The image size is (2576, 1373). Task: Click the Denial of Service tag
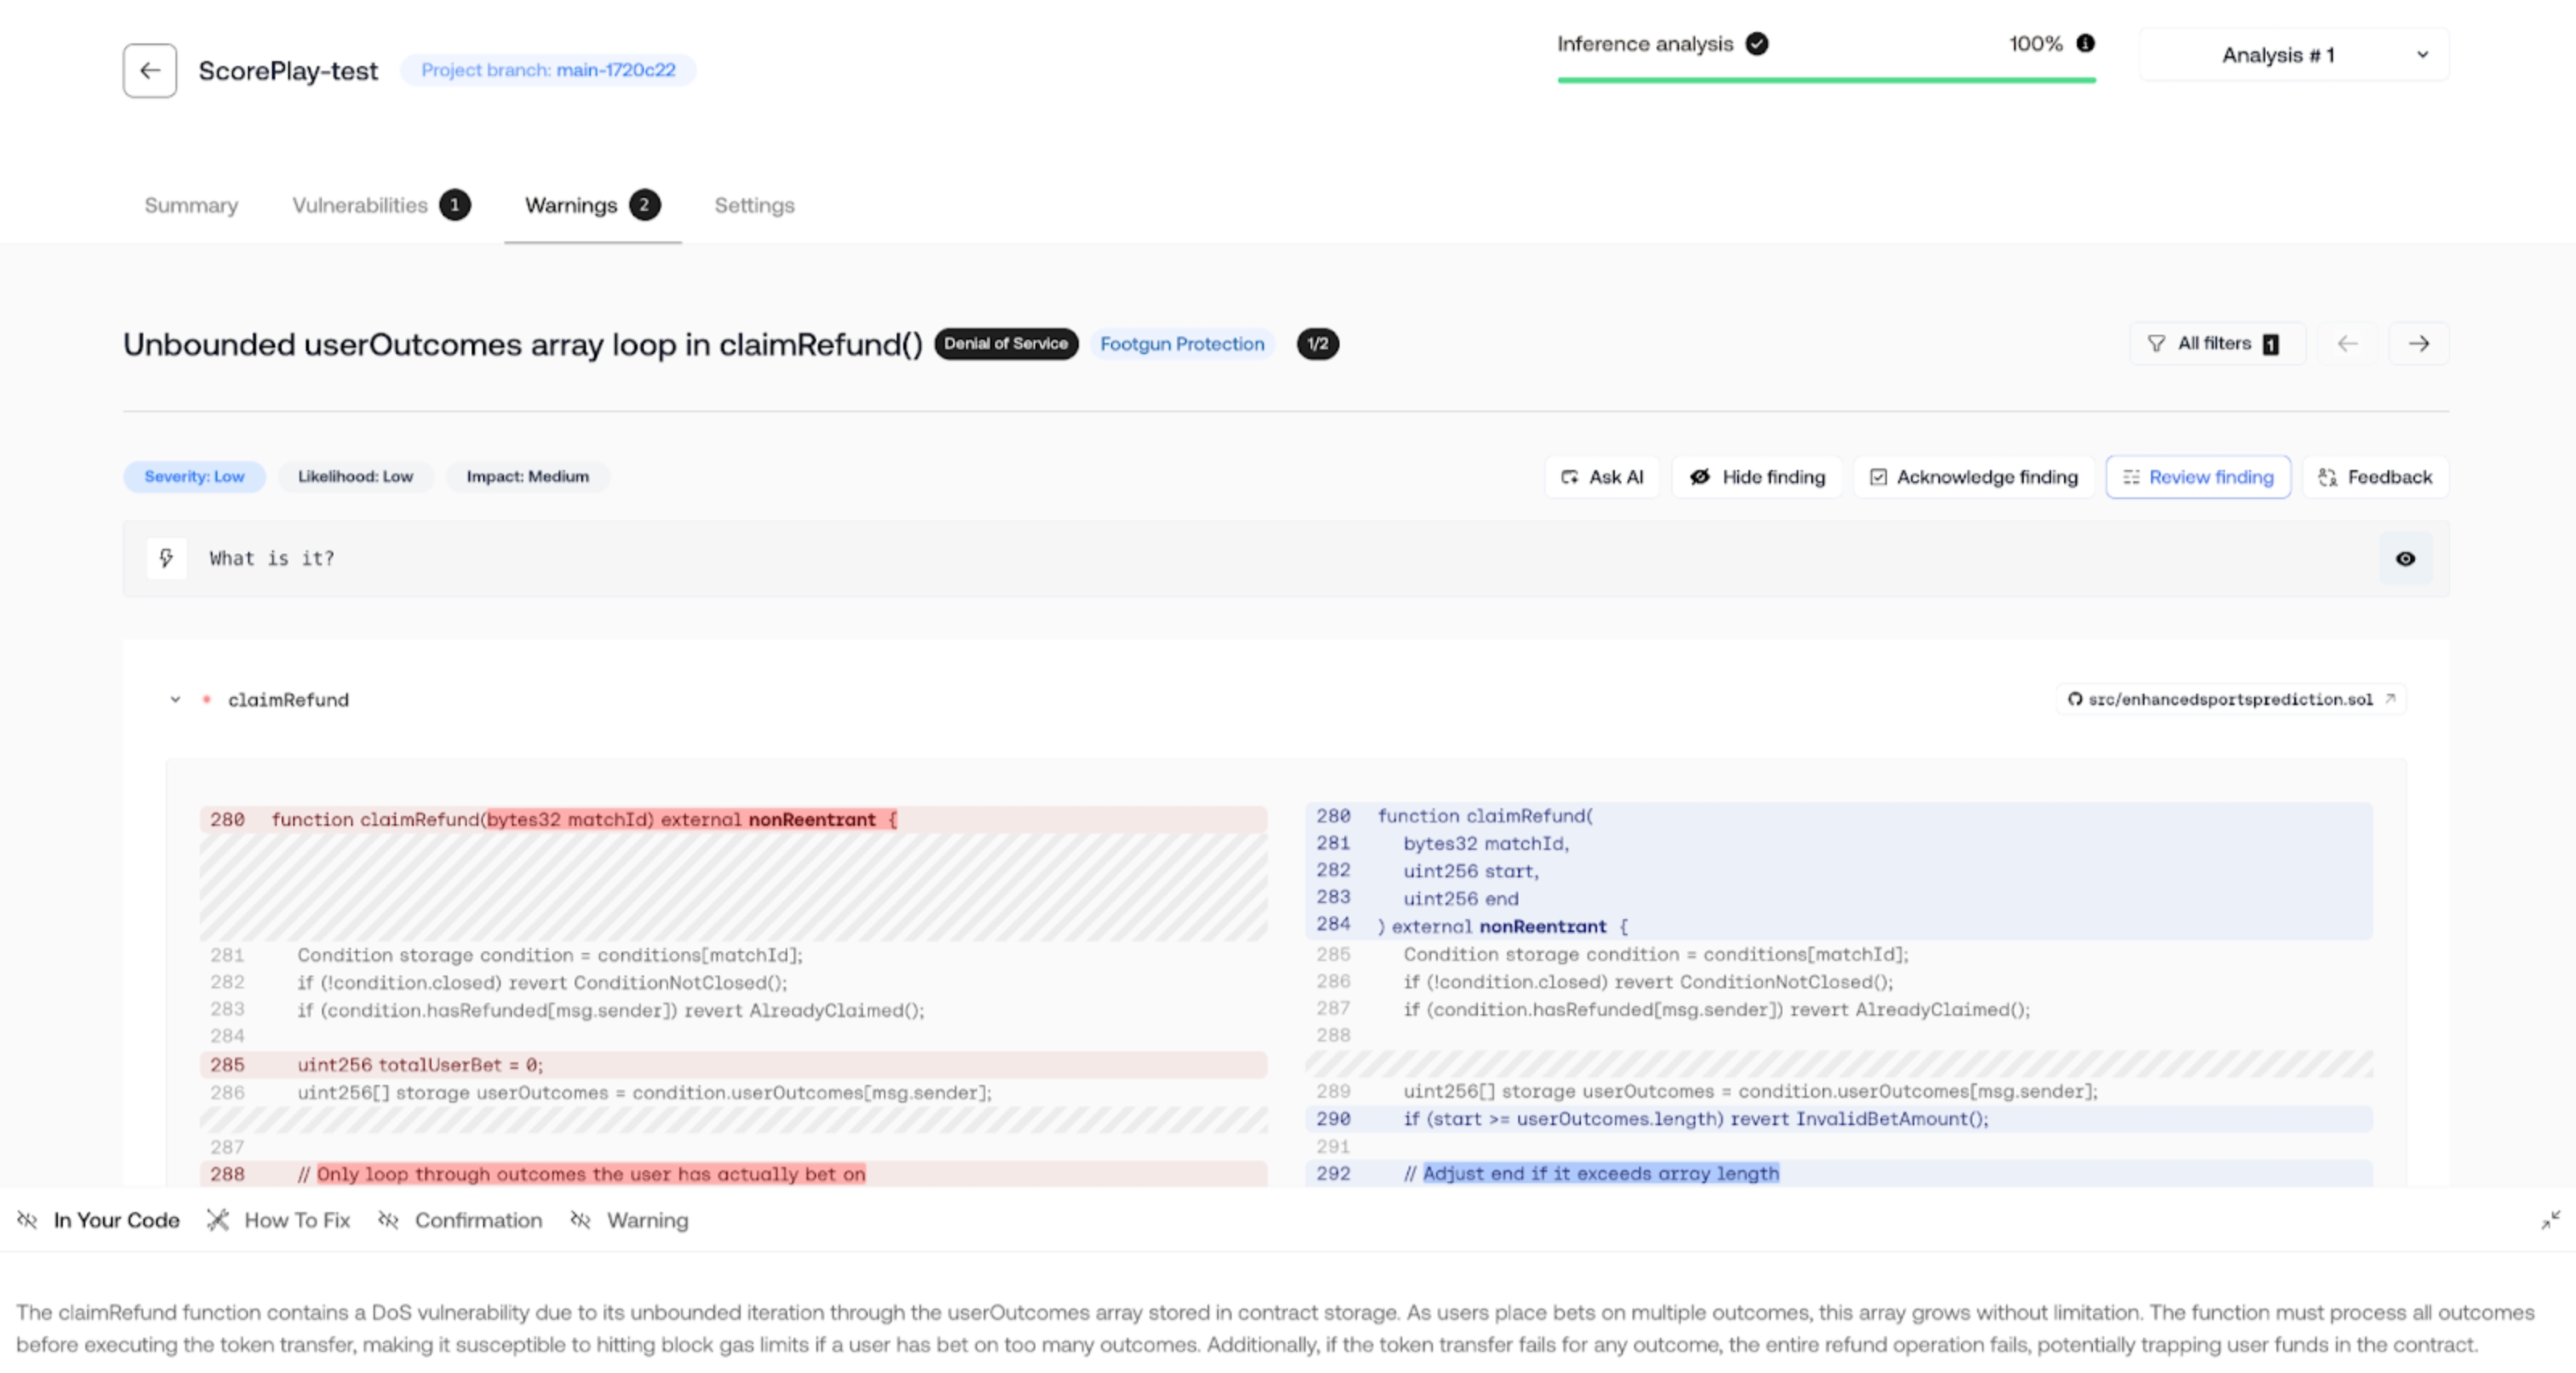tap(1006, 343)
